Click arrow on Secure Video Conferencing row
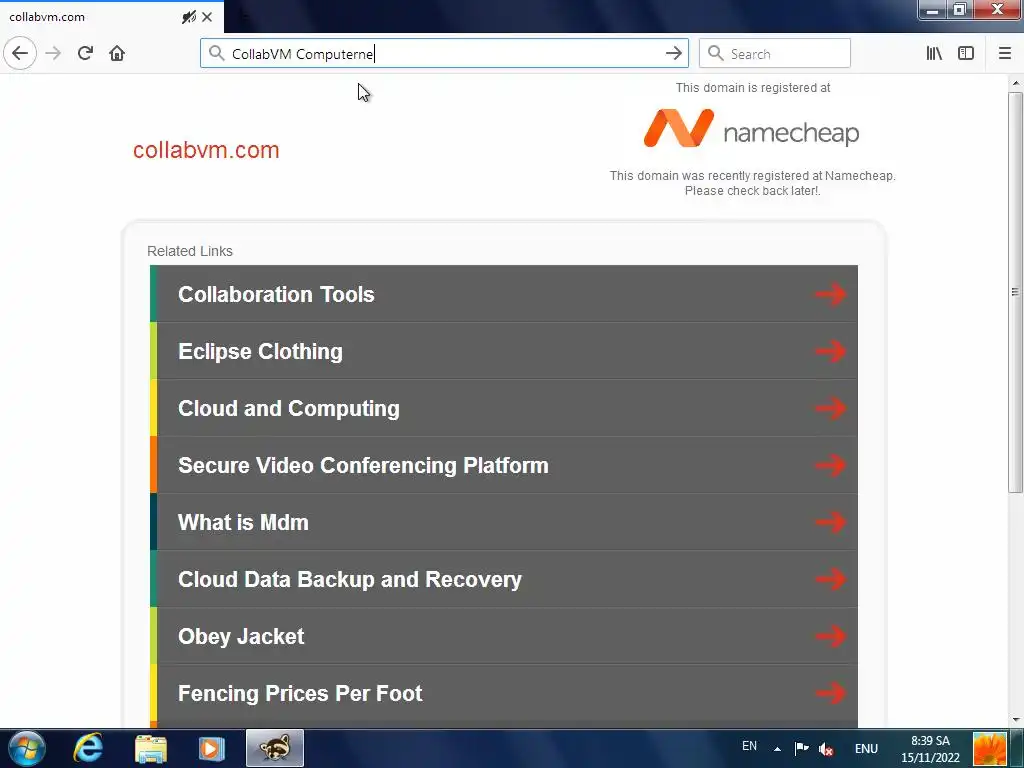This screenshot has height=768, width=1024. (831, 465)
